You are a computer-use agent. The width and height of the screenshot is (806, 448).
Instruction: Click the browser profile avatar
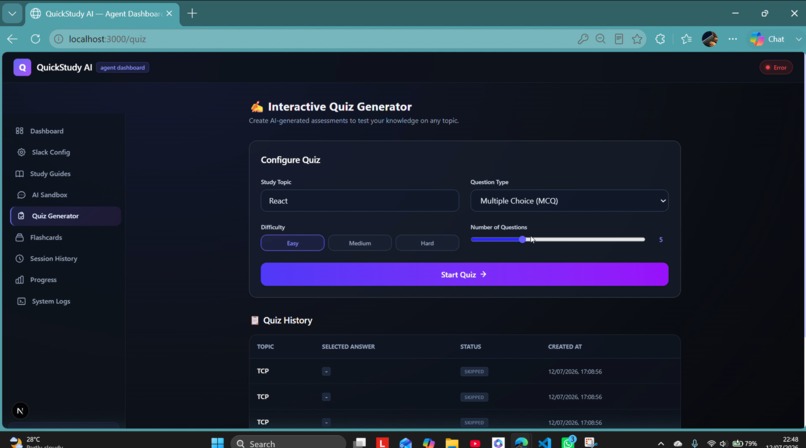(710, 39)
